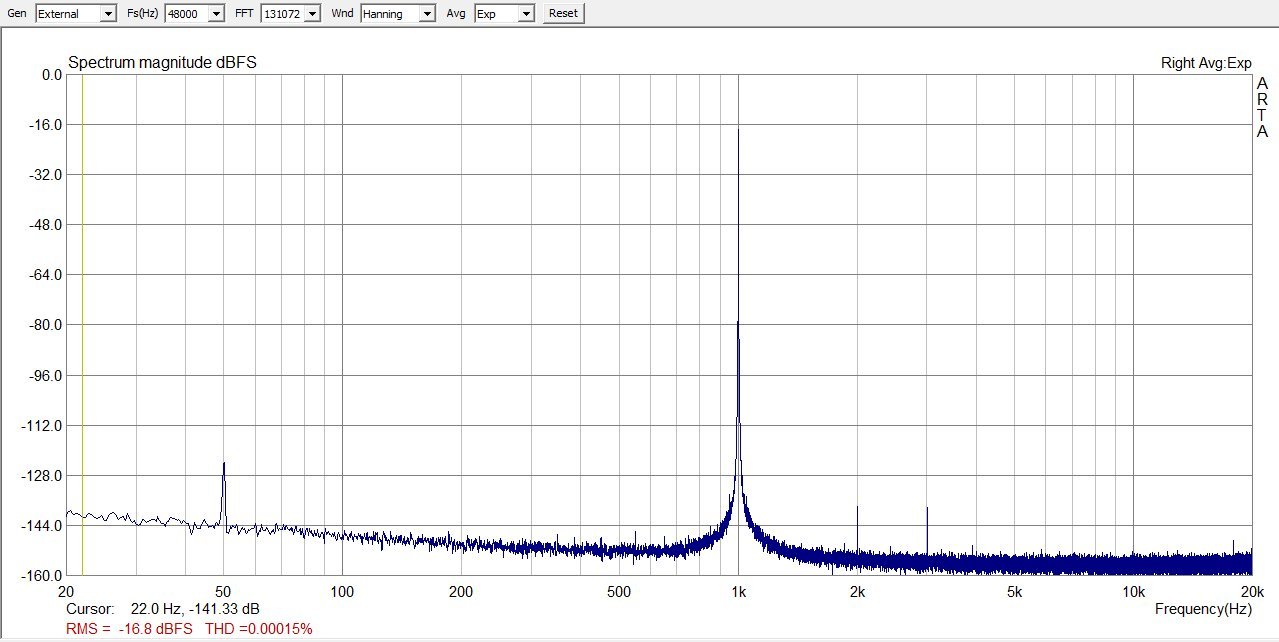1279x642 pixels.
Task: Click the Fs(Hz) combo's dropdown arrow icon
Action: pos(218,13)
